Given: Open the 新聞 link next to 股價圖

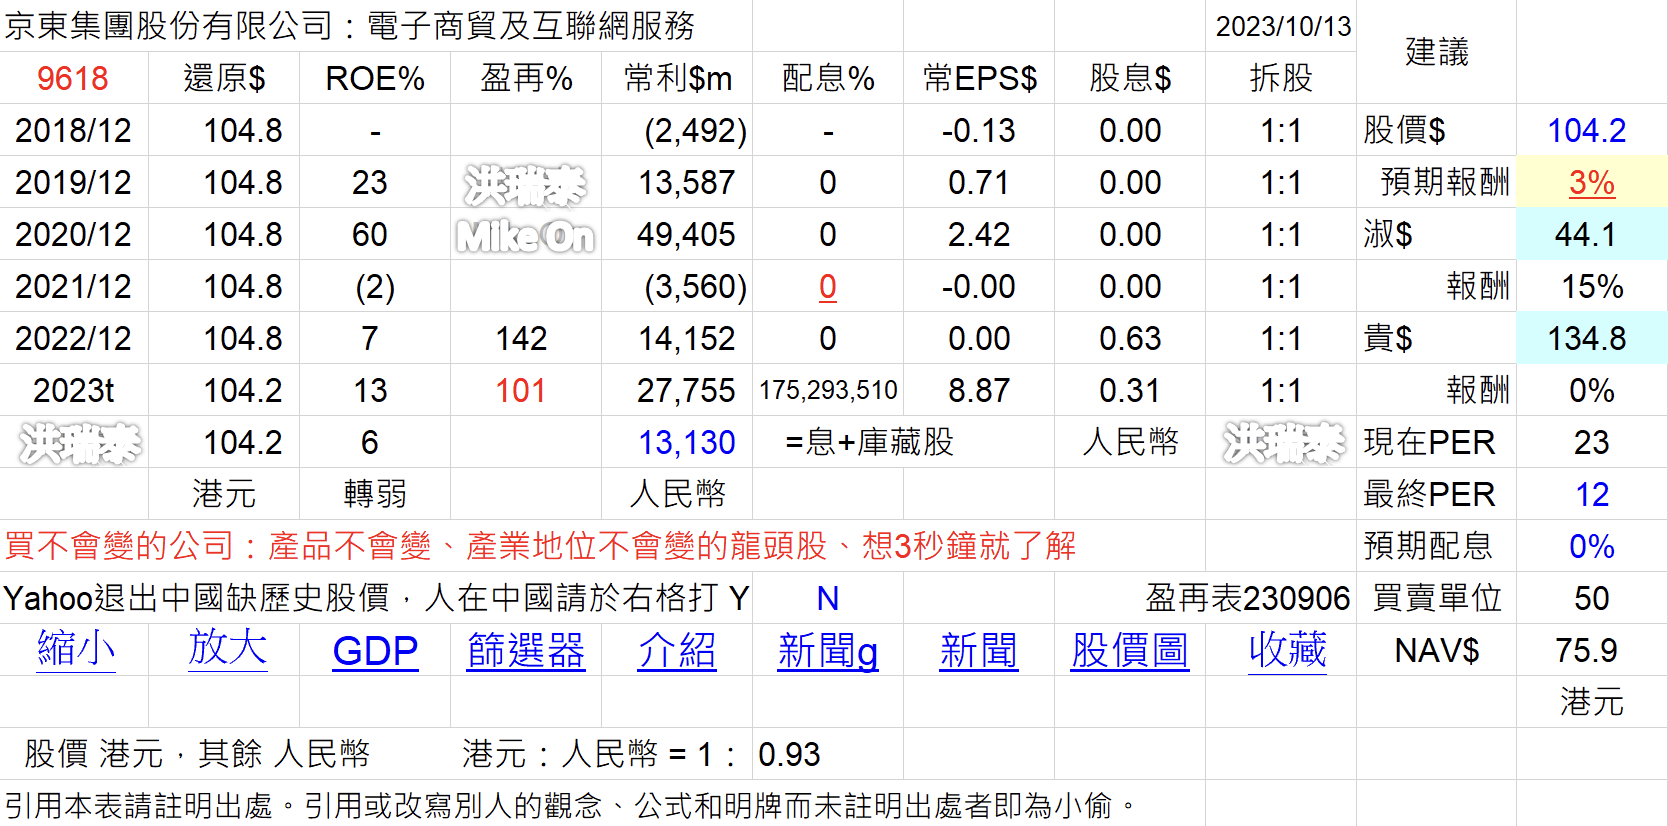Looking at the screenshot, I should coord(979,650).
